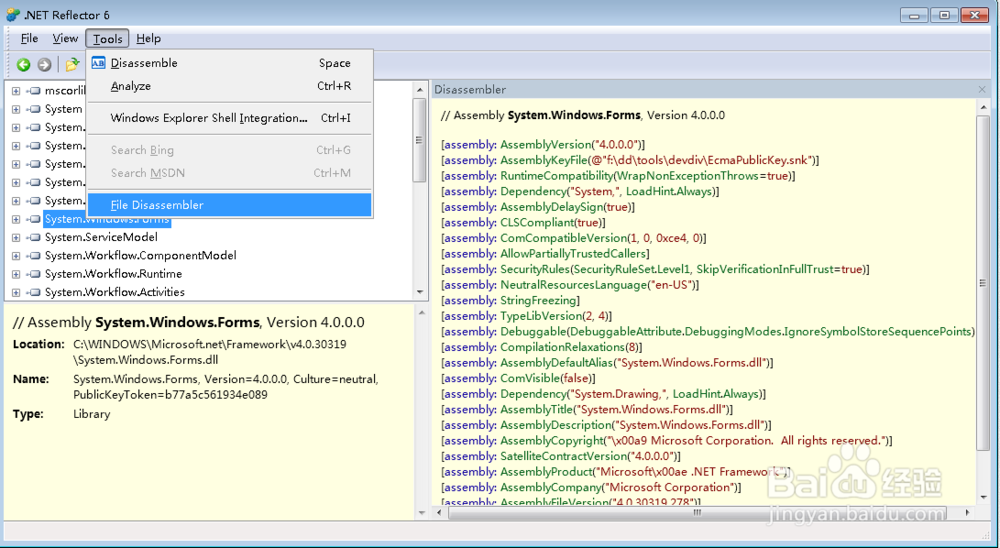Click the Space shortcut text

335,63
